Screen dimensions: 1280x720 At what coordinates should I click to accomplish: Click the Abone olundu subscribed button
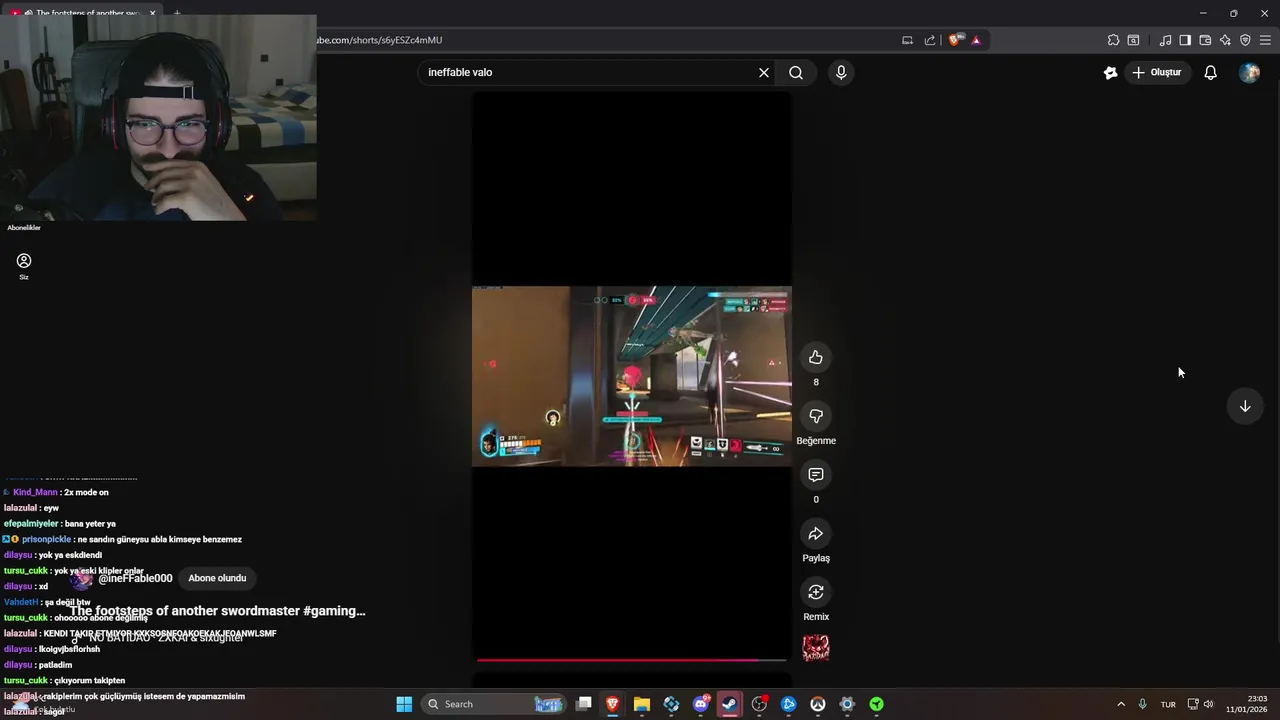[x=217, y=578]
